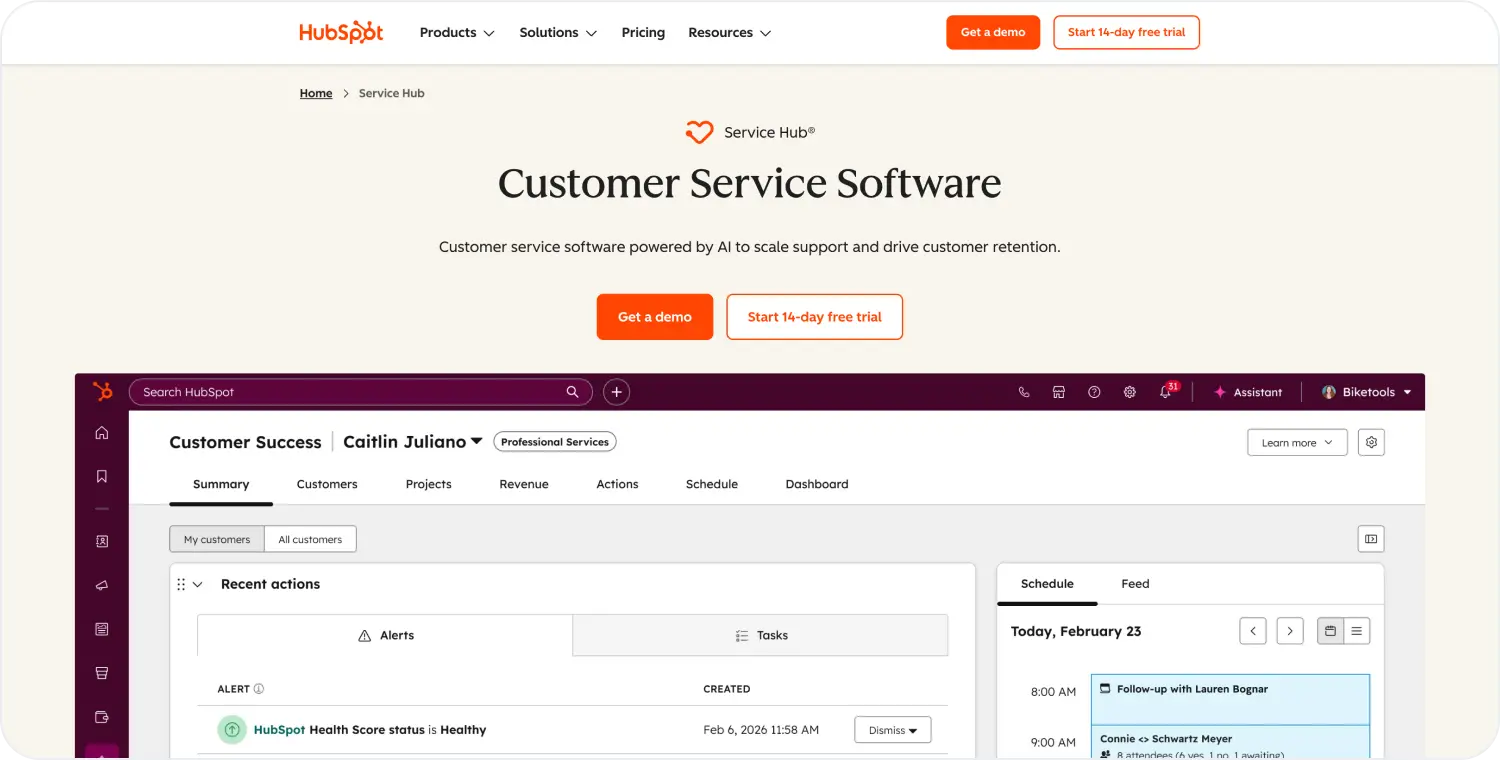This screenshot has width=1500, height=760.
Task: Click the plus quick-create icon
Action: tap(617, 392)
